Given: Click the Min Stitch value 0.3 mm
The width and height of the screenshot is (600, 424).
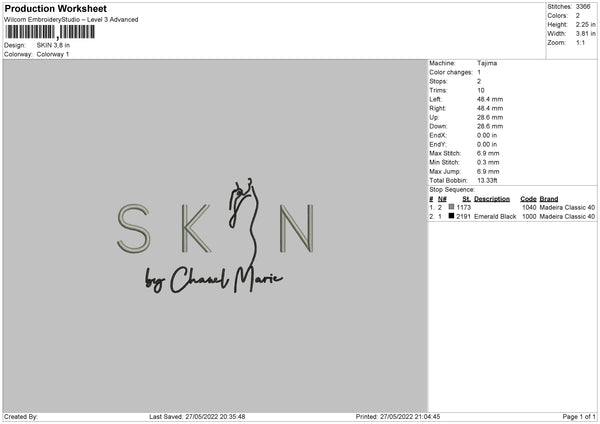Looking at the screenshot, I should [488, 162].
